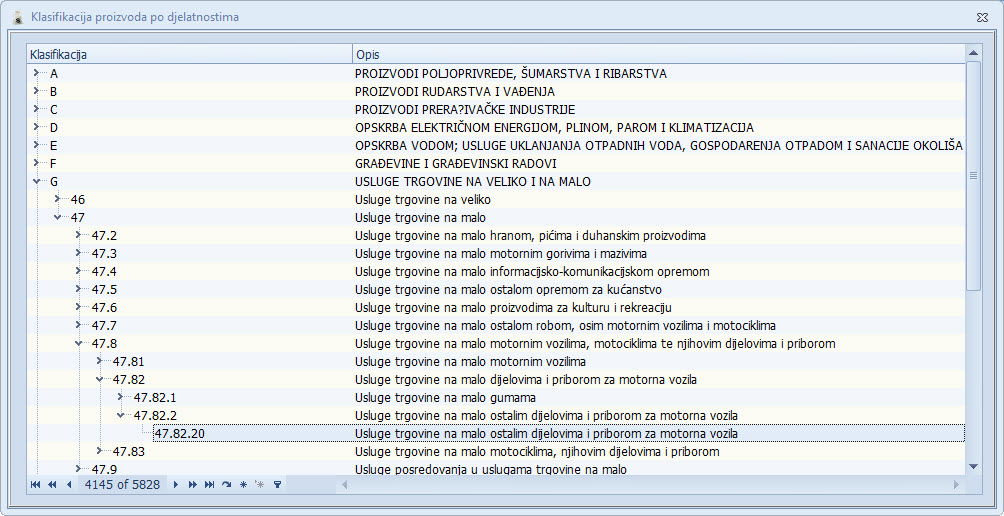The image size is (1004, 516).
Task: Expand node 46 wholesale trade
Action: [x=58, y=199]
